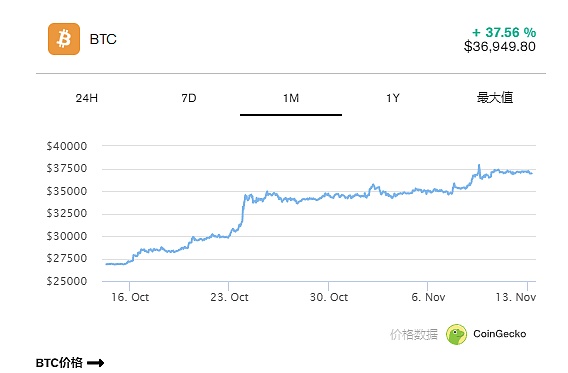This screenshot has width=568, height=373.
Task: Click the 23. Oct date label
Action: pyautogui.click(x=229, y=297)
